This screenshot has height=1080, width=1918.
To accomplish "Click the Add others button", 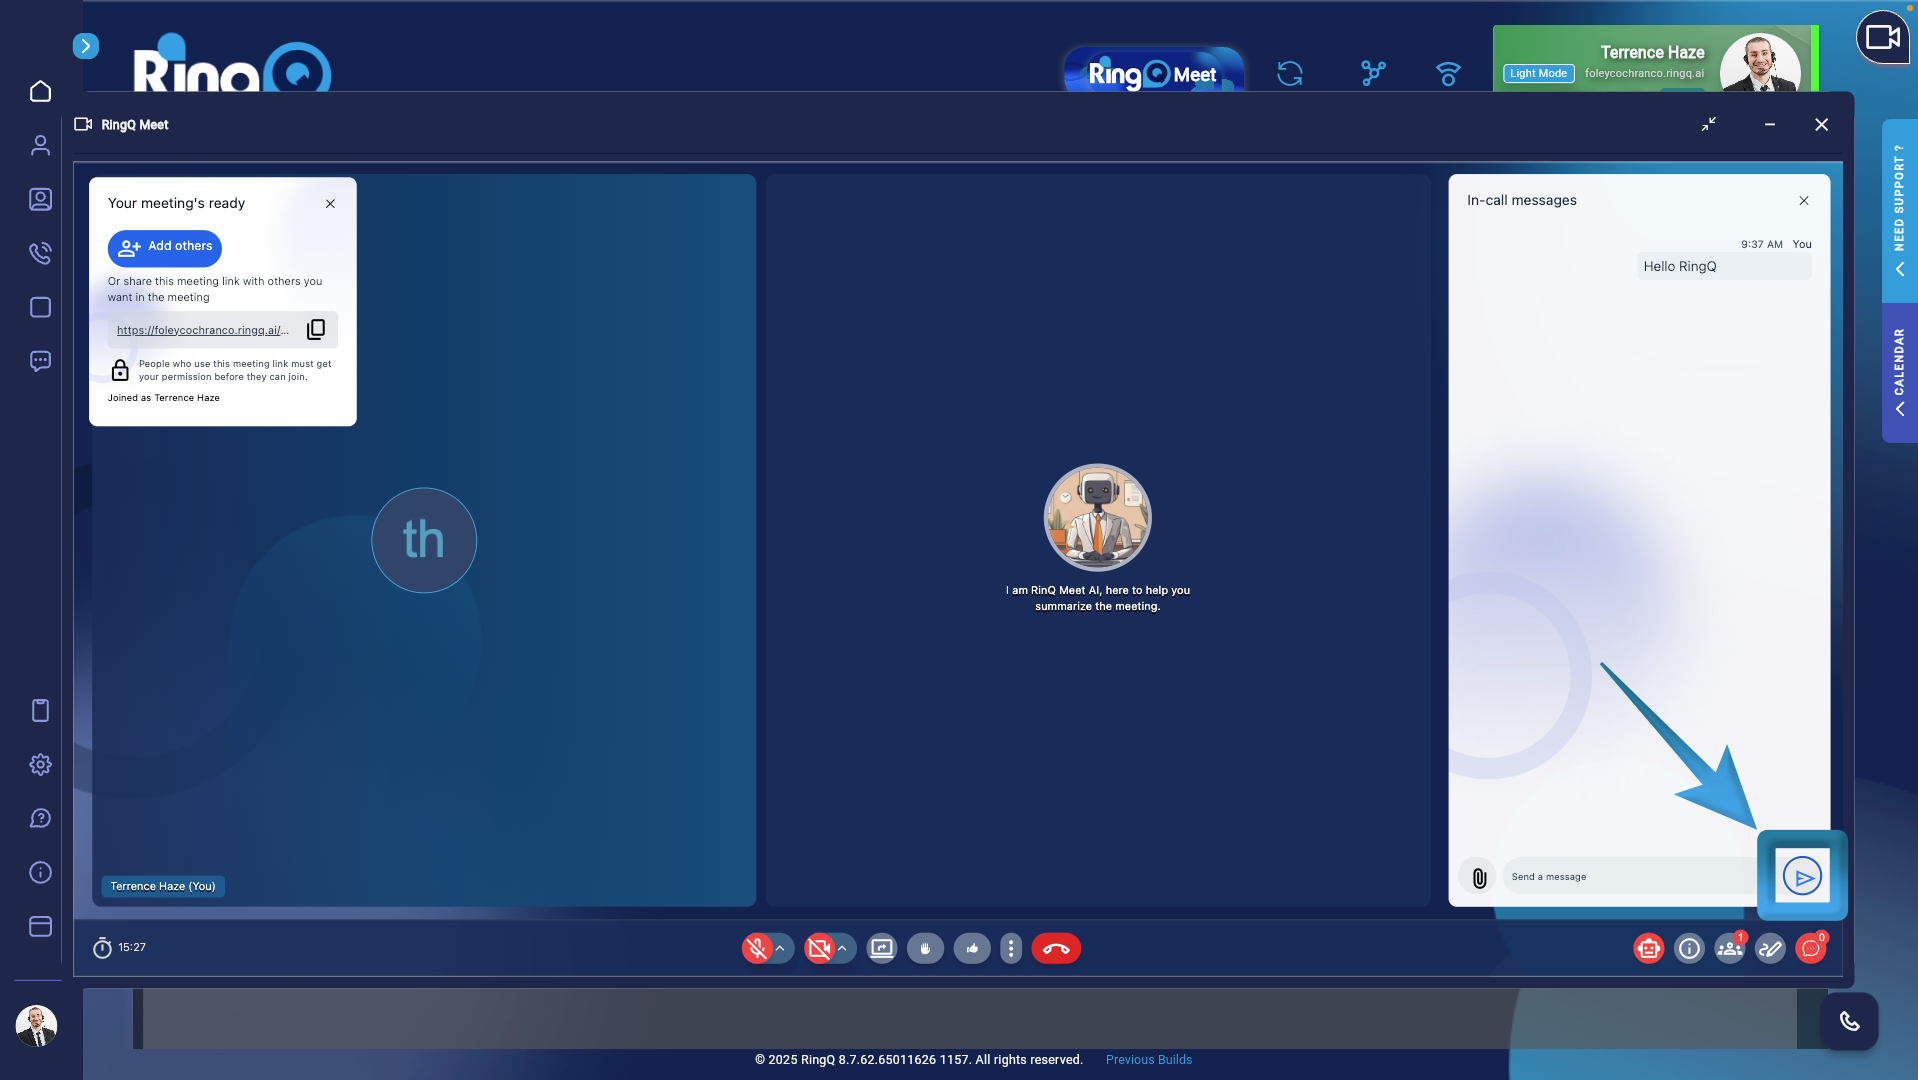I will click(x=164, y=248).
